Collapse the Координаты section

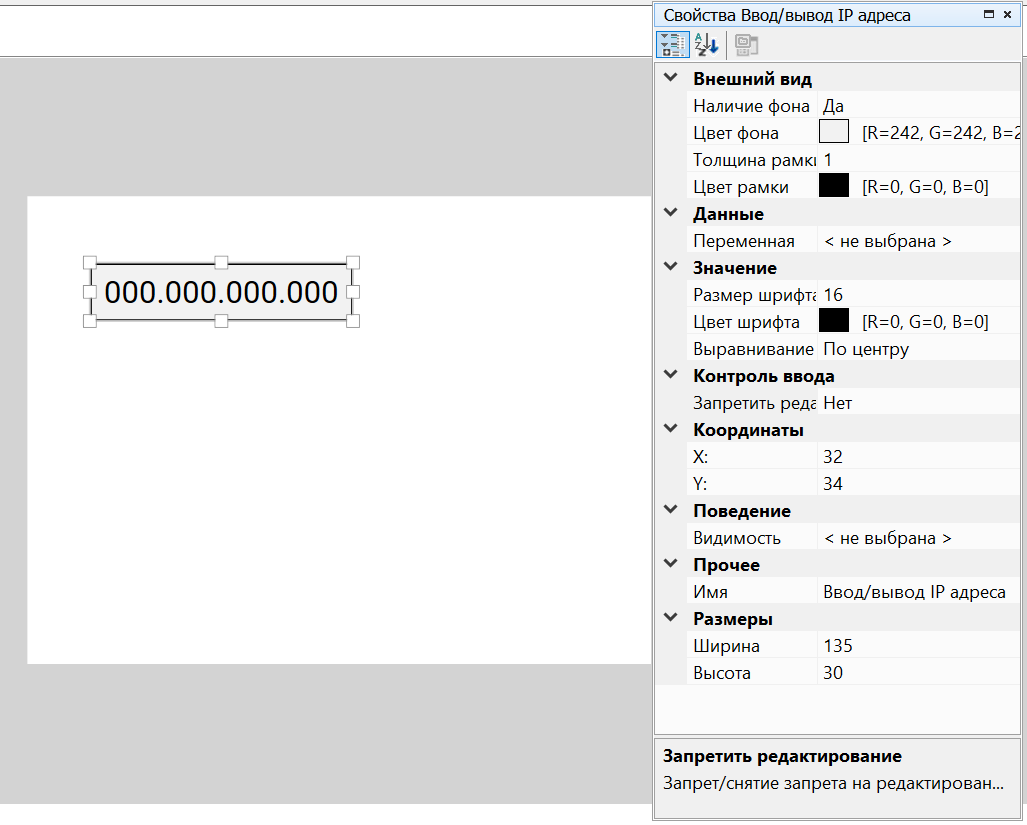671,430
